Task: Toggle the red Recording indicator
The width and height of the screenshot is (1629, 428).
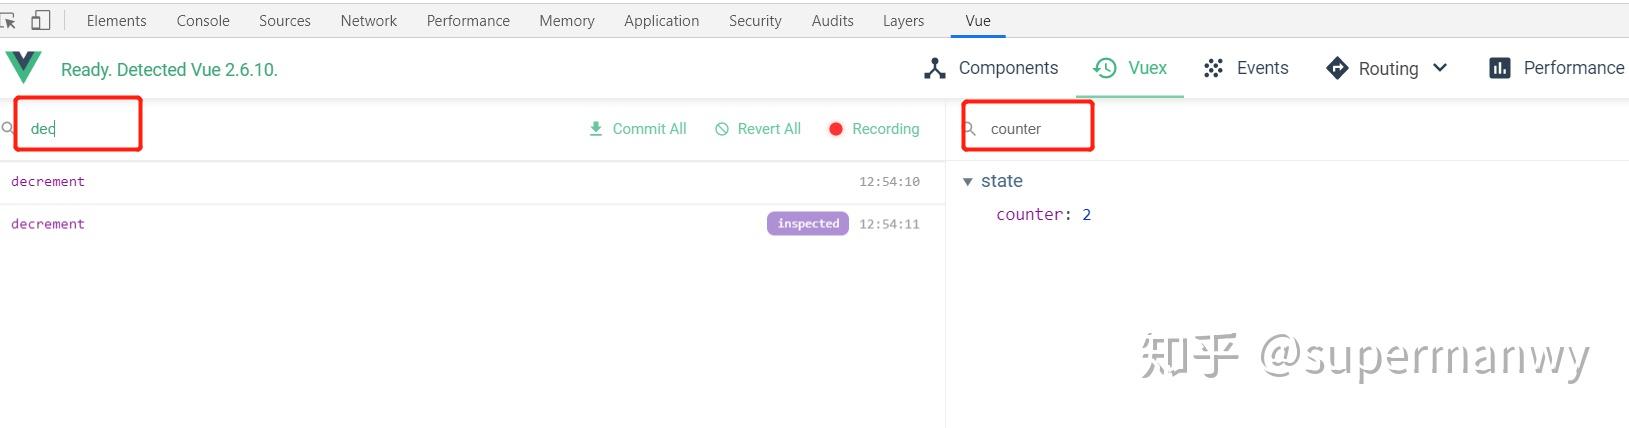Action: coord(836,129)
